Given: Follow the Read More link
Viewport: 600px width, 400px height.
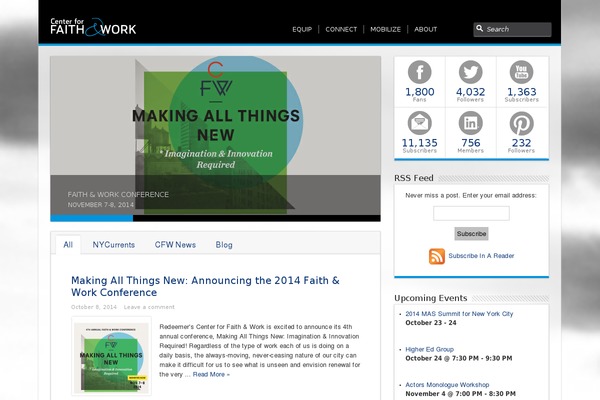Looking at the screenshot, I should 211,374.
